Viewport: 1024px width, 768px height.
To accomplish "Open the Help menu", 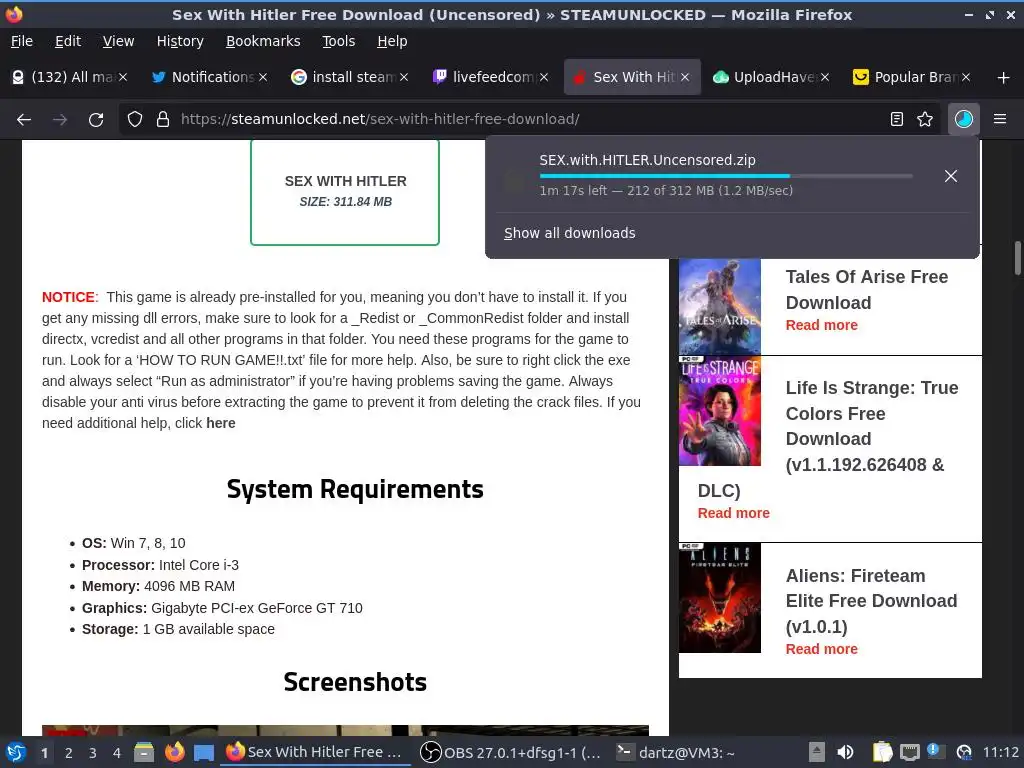I will coord(392,41).
